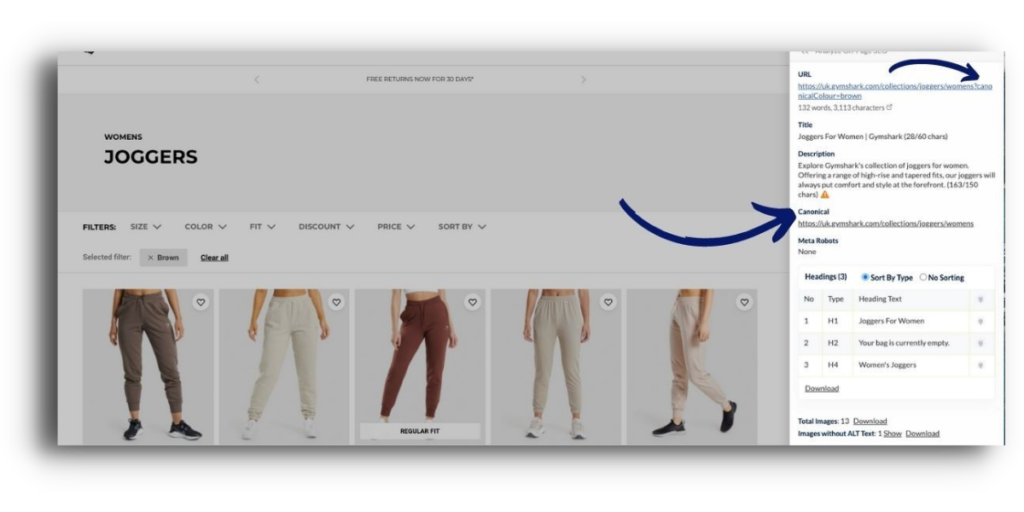
Task: Click the Headings (3) label
Action: click(825, 277)
